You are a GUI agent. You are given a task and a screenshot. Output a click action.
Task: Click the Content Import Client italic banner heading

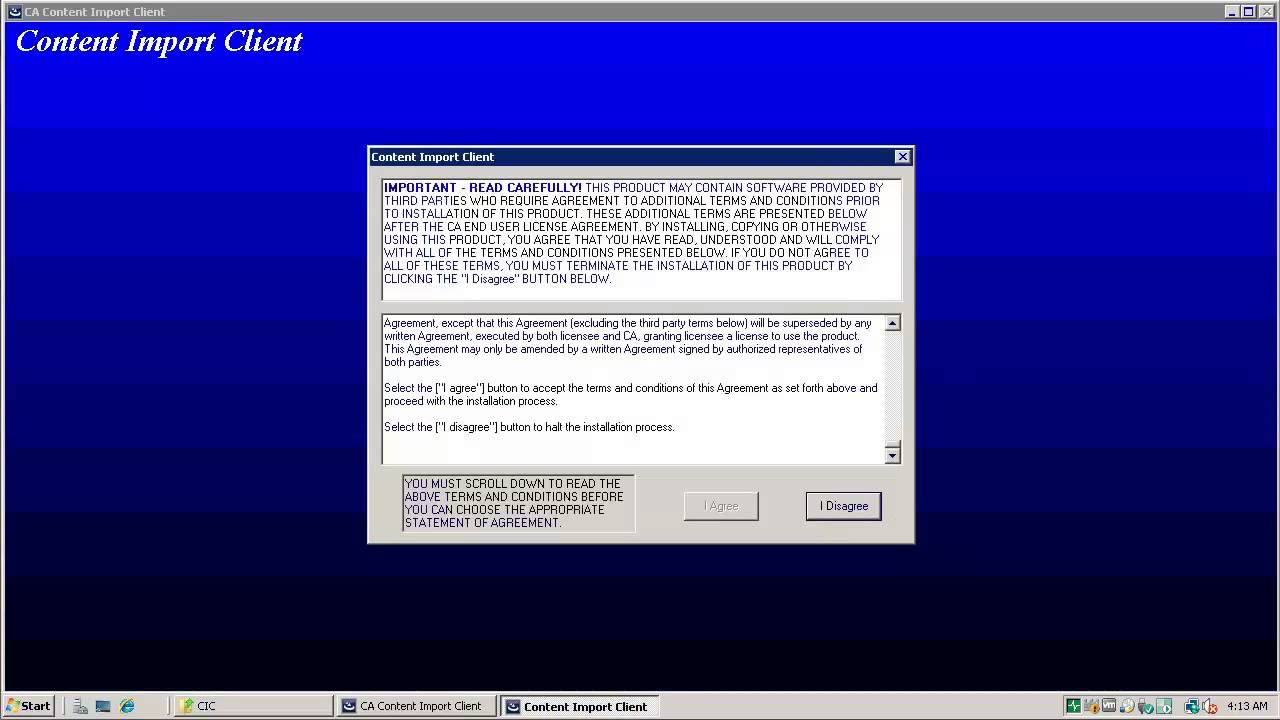[159, 42]
